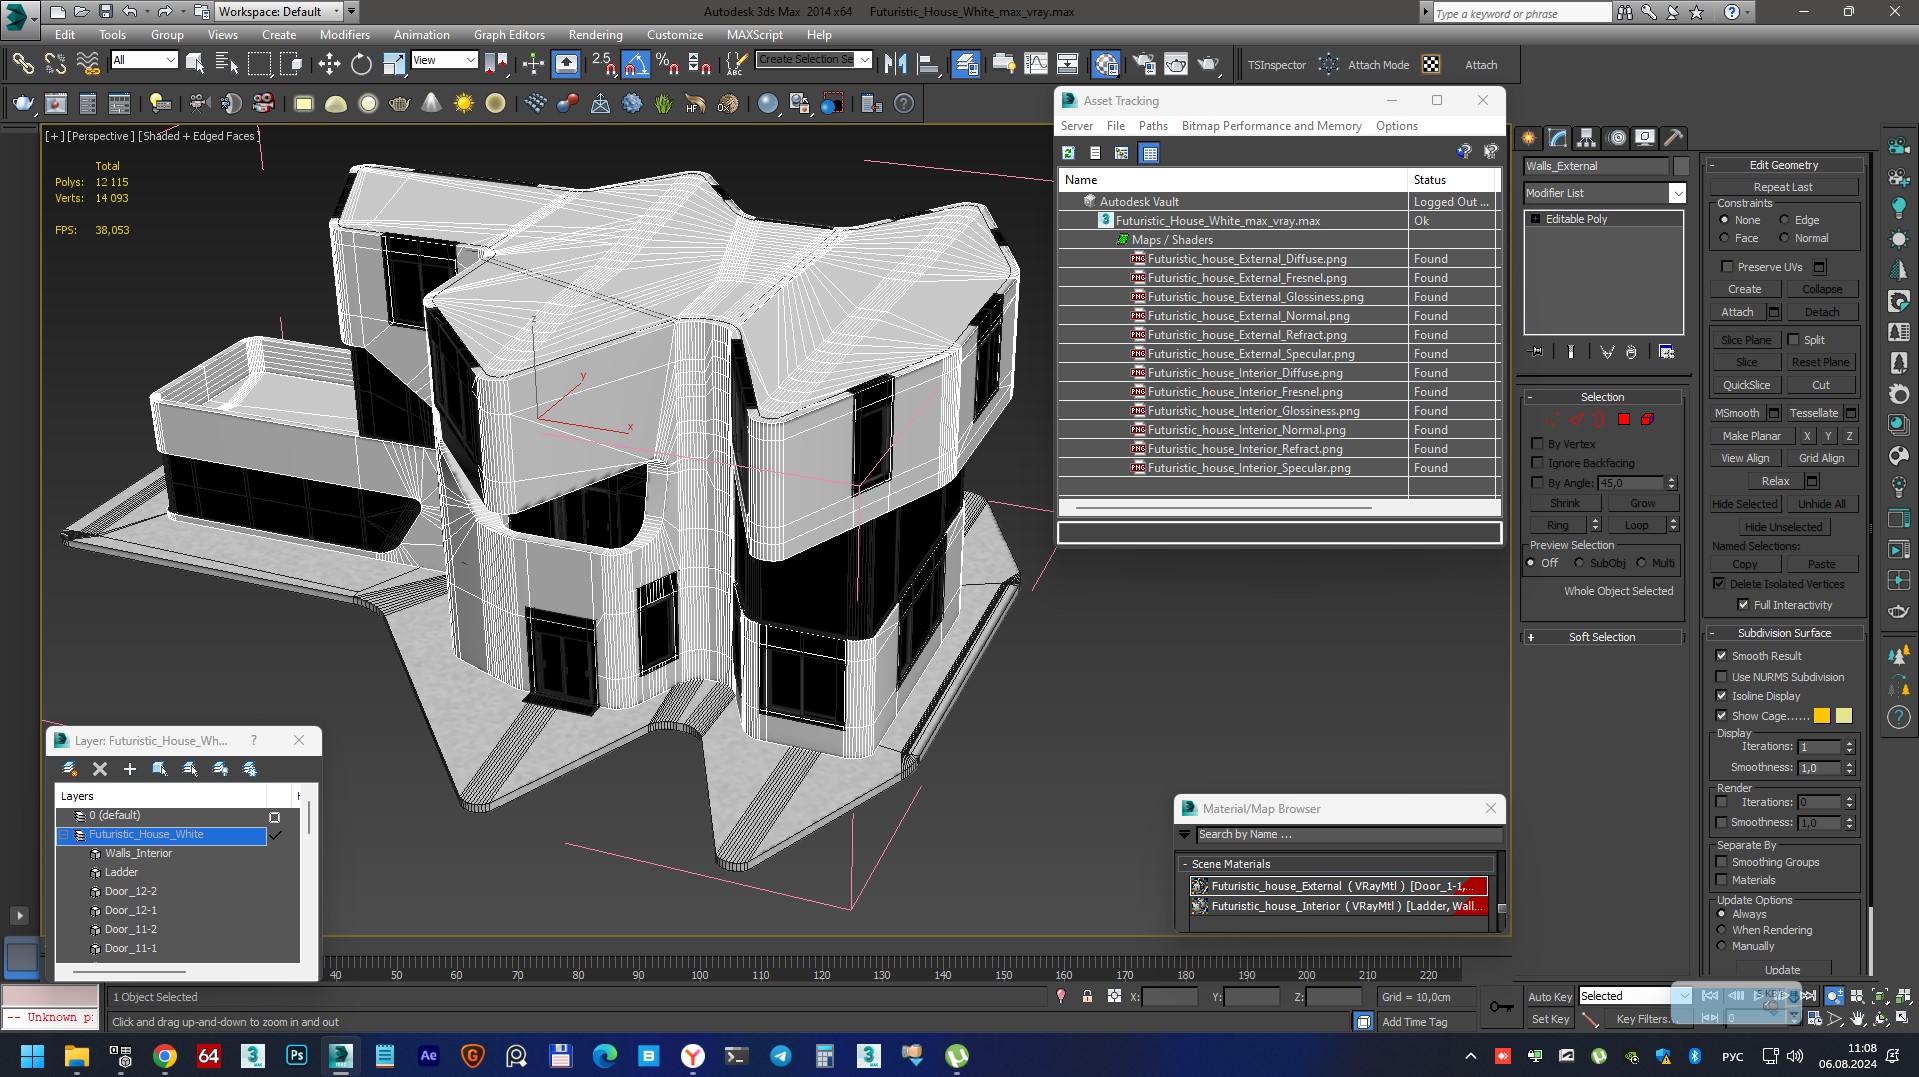Open the Motion command panel tab

point(1616,138)
